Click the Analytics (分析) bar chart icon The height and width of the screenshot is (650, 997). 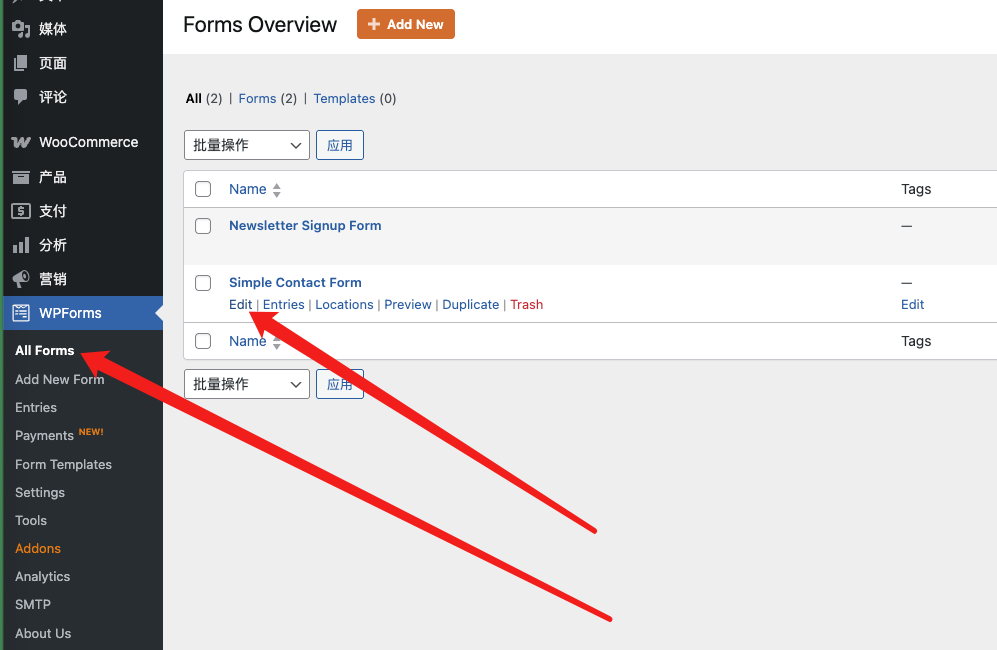tap(21, 245)
